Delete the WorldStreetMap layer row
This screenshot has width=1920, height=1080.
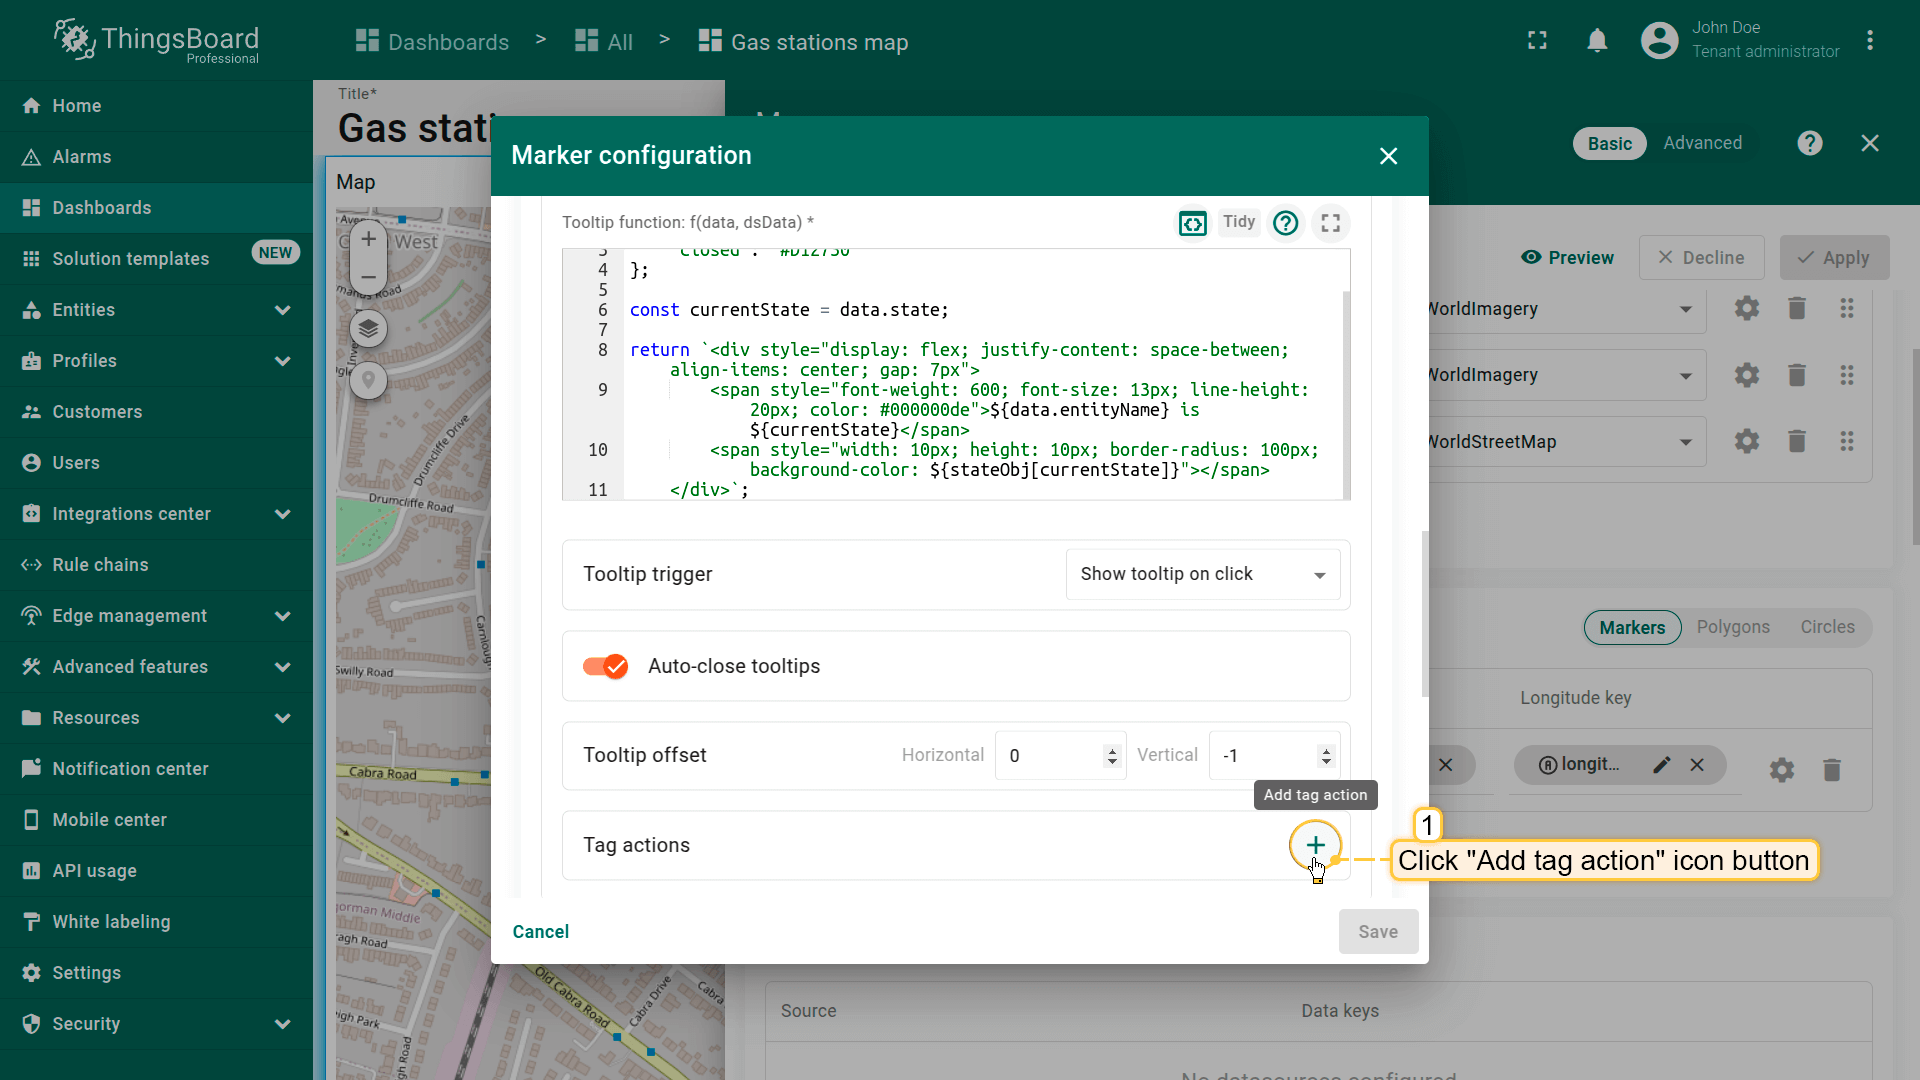(x=1796, y=442)
